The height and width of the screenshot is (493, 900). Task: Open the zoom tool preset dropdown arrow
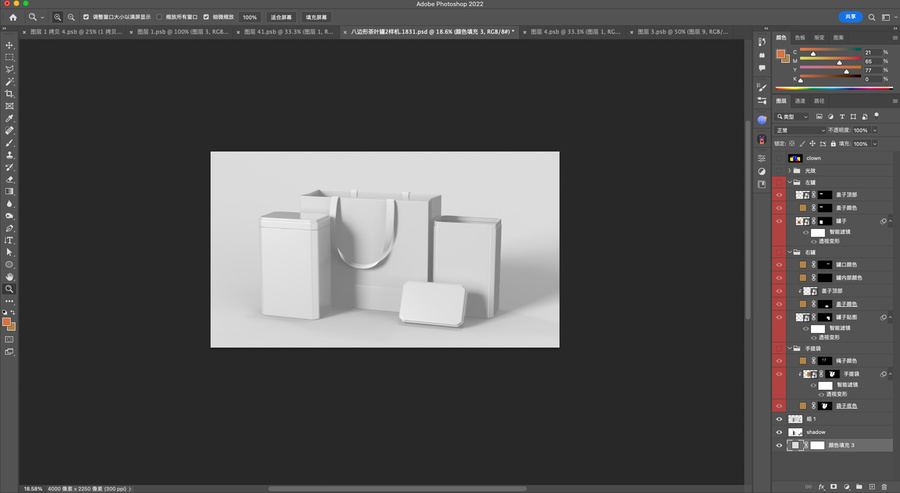(x=42, y=18)
